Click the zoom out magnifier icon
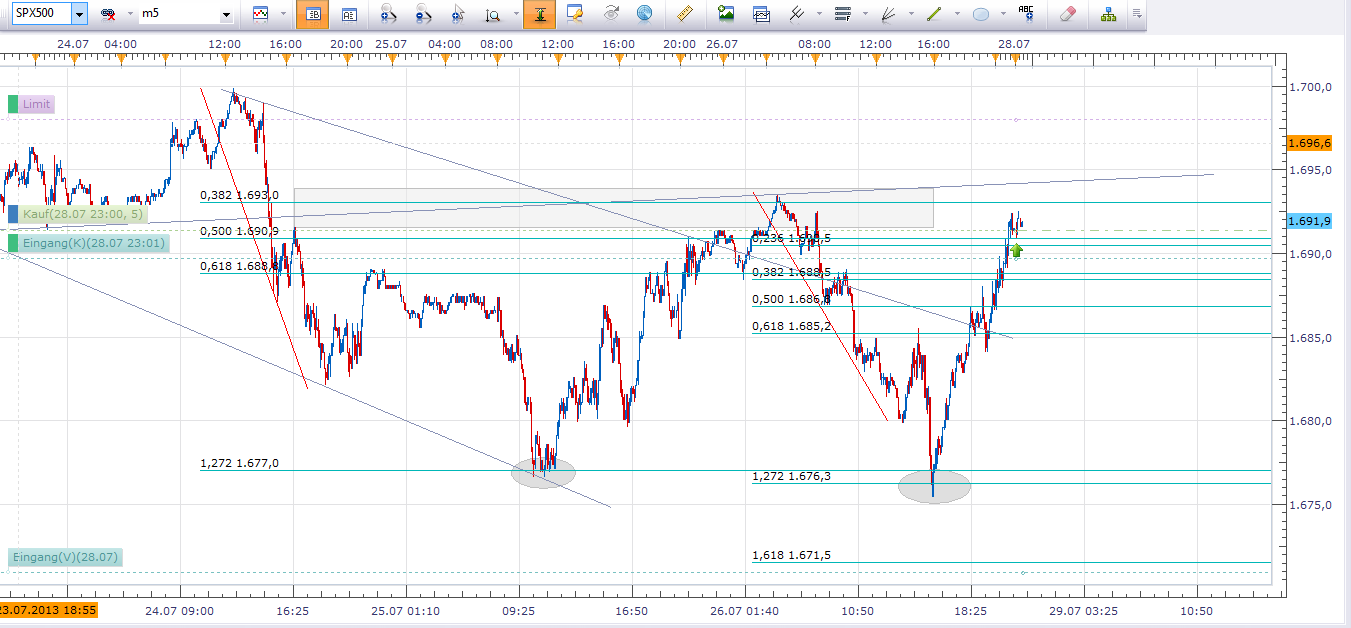 424,15
